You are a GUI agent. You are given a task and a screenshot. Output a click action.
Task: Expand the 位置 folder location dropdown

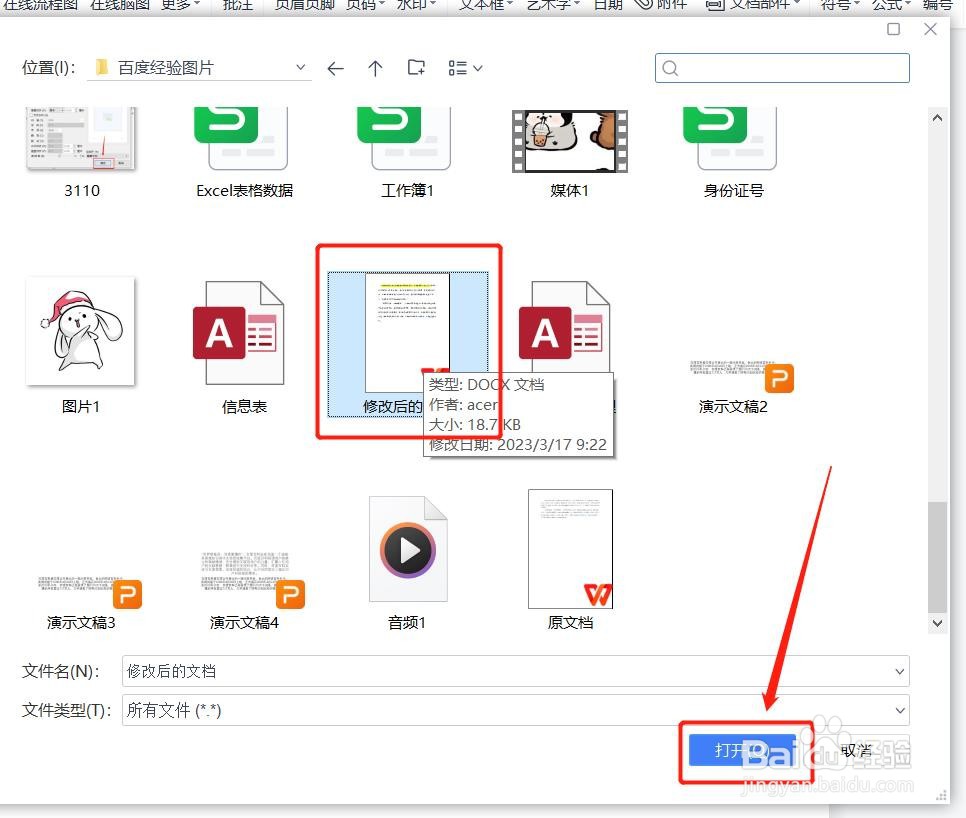click(301, 67)
